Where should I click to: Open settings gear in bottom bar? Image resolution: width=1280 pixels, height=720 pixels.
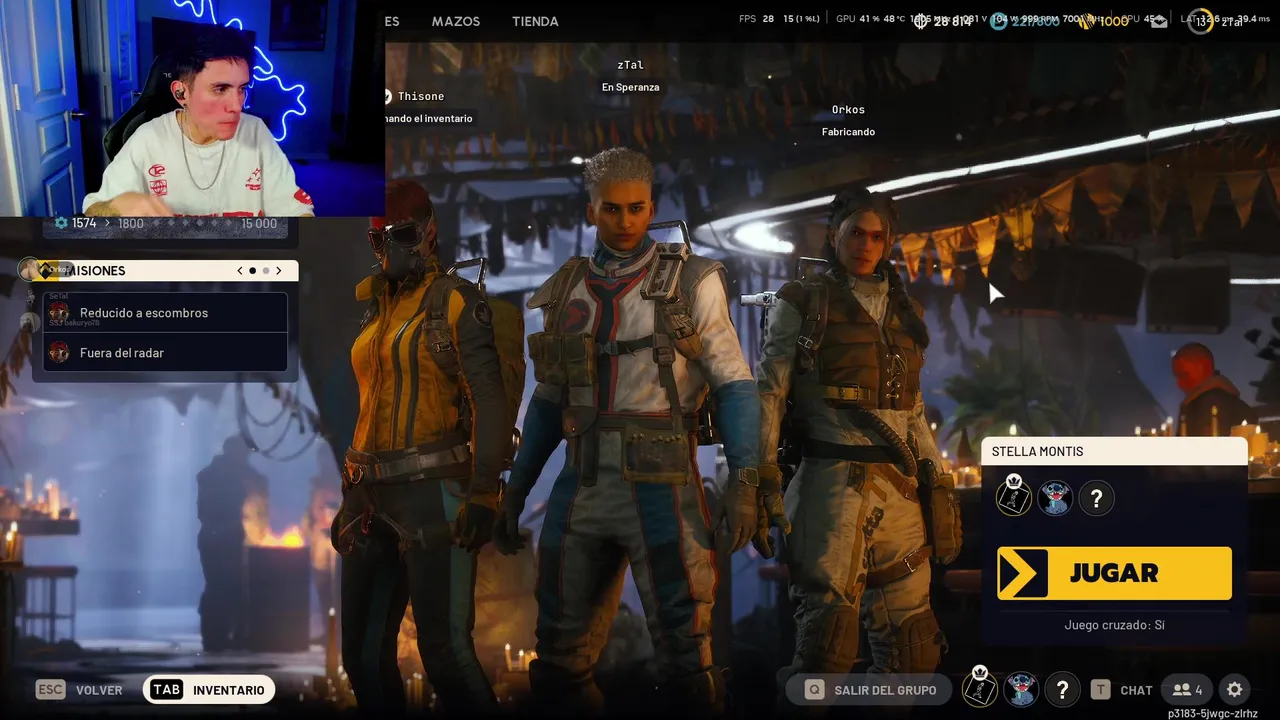tap(1235, 690)
